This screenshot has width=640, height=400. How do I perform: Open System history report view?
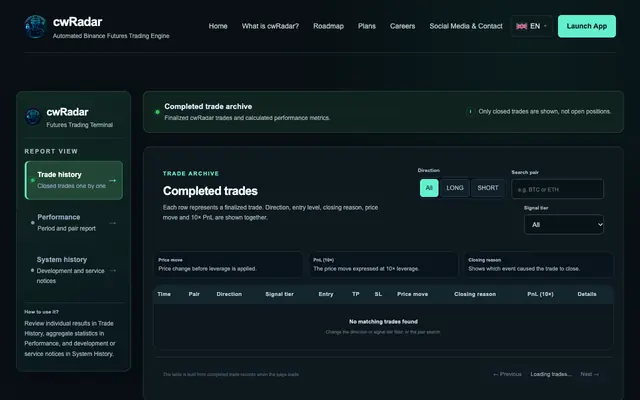tap(73, 270)
